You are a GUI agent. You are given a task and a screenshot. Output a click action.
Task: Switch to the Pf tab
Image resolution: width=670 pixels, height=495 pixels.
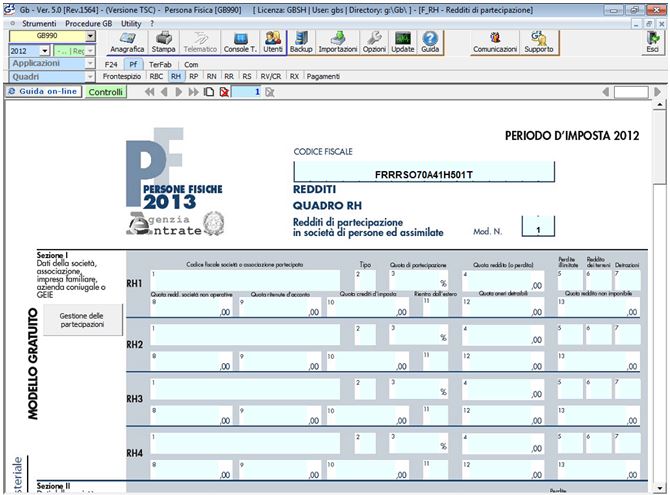(x=133, y=65)
